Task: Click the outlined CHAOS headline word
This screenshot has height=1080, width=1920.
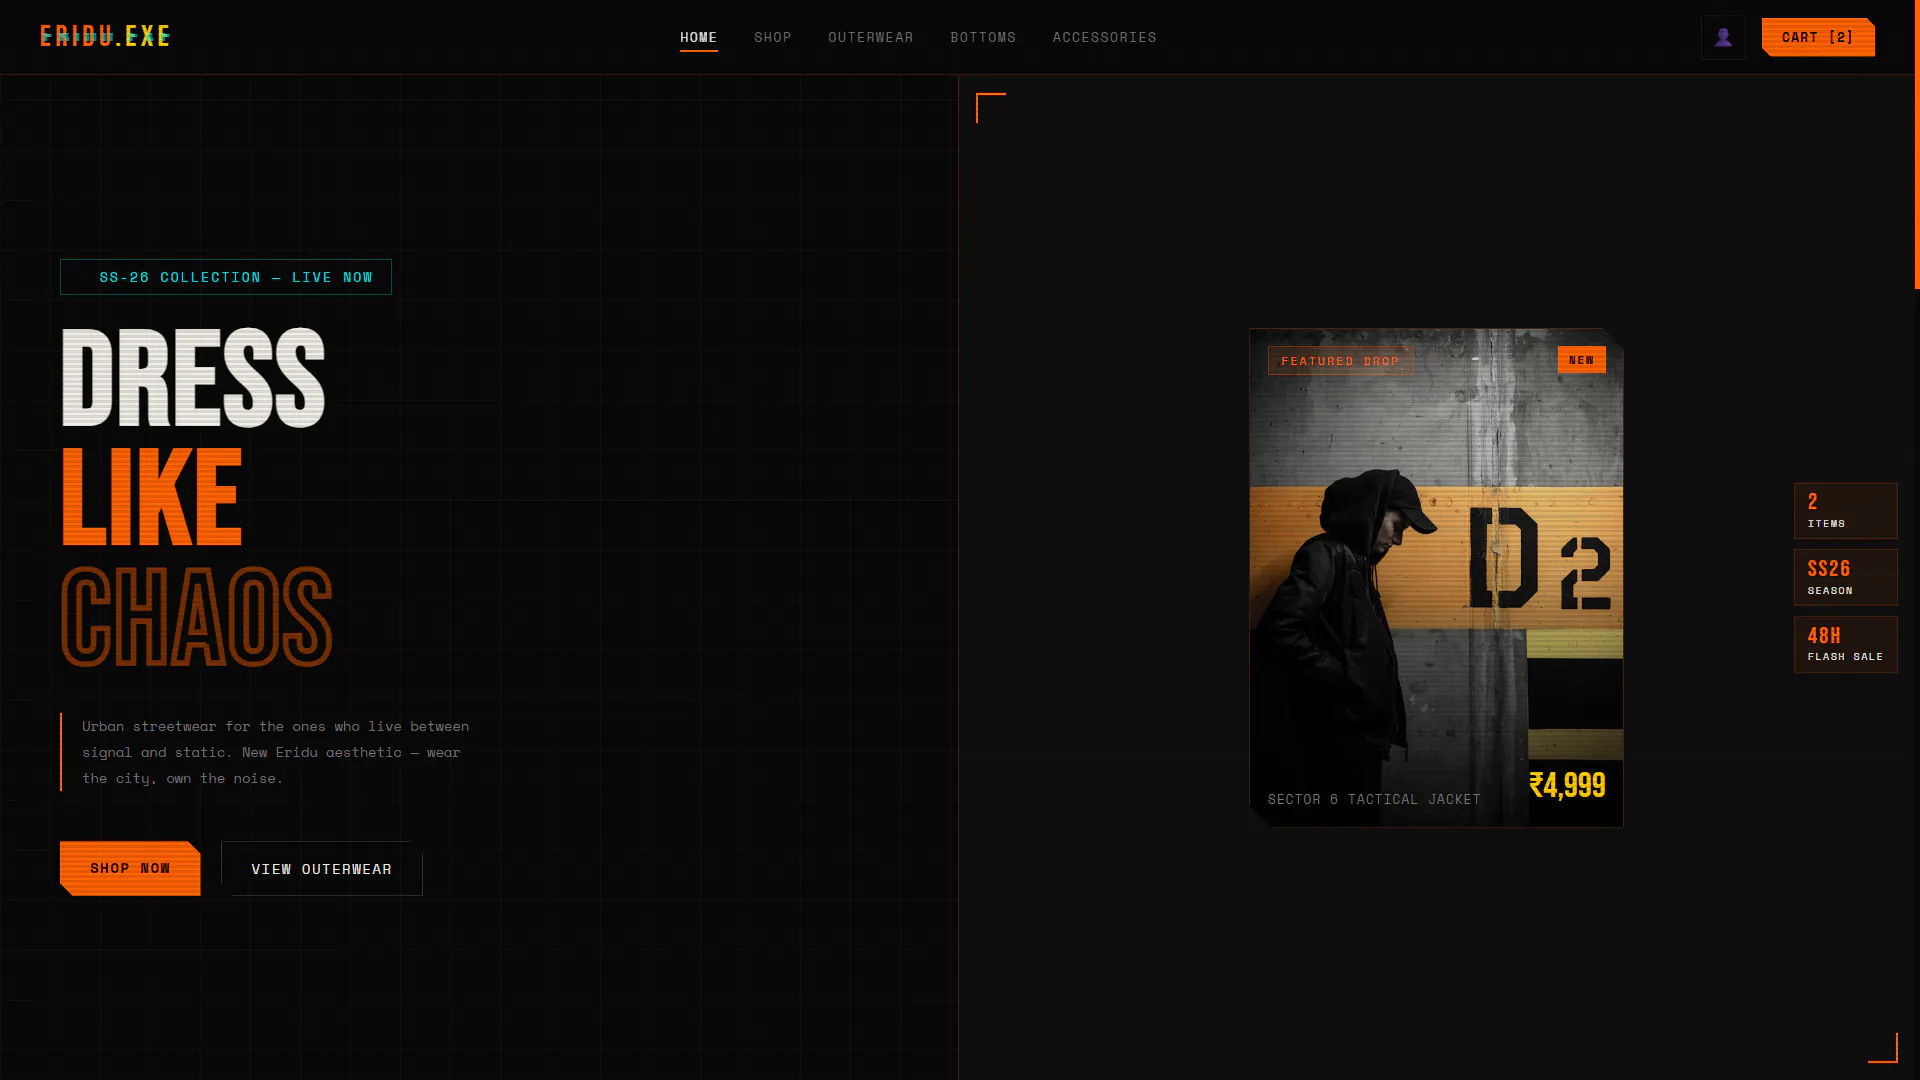Action: 196,616
